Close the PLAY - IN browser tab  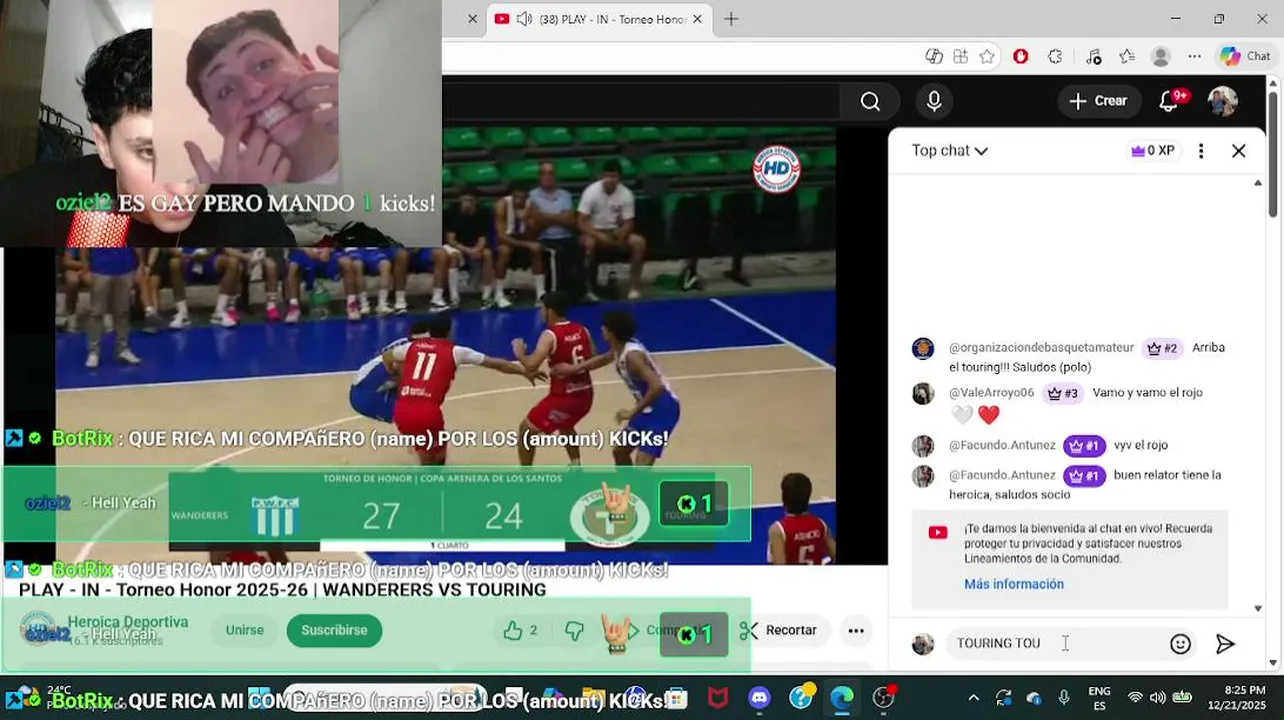pyautogui.click(x=697, y=19)
